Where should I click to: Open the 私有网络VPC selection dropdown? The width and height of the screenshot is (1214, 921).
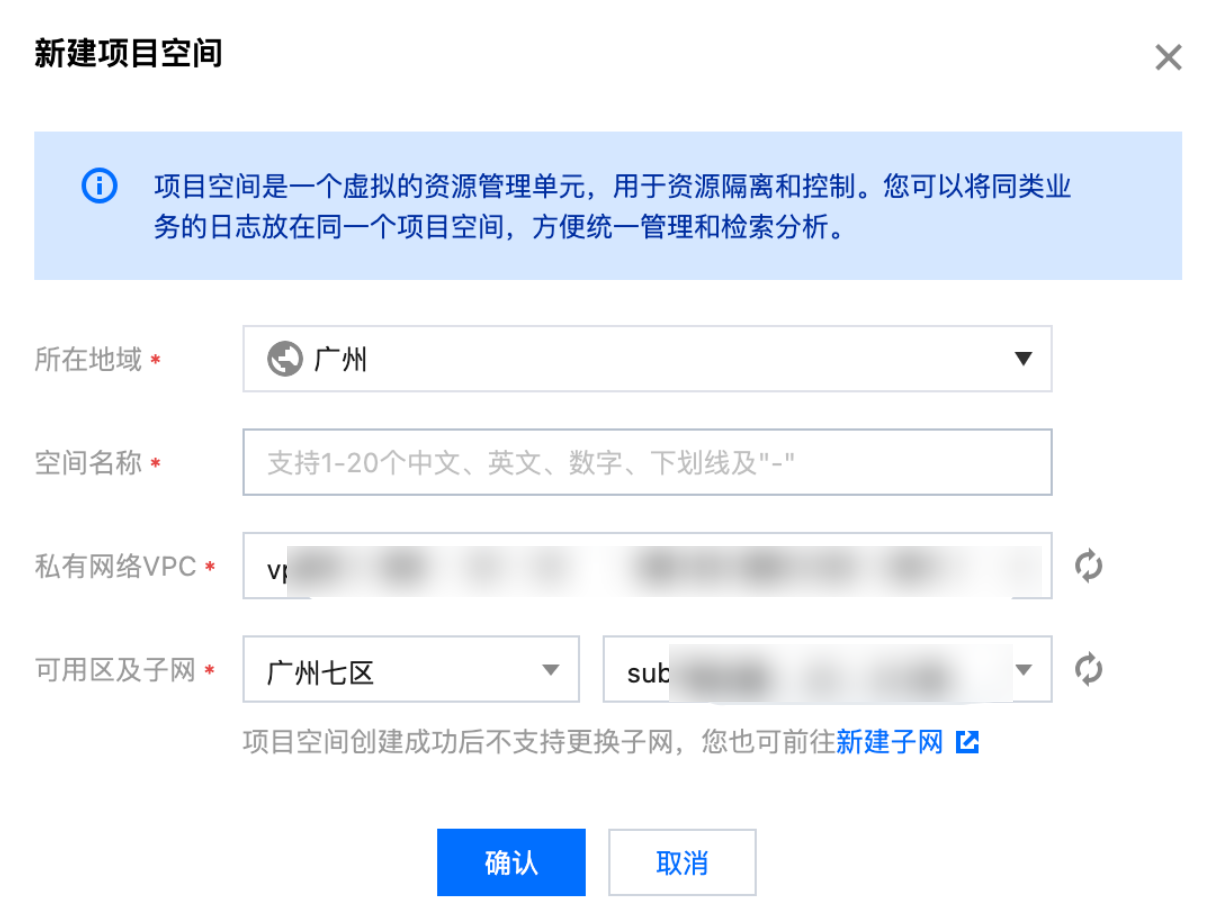646,566
